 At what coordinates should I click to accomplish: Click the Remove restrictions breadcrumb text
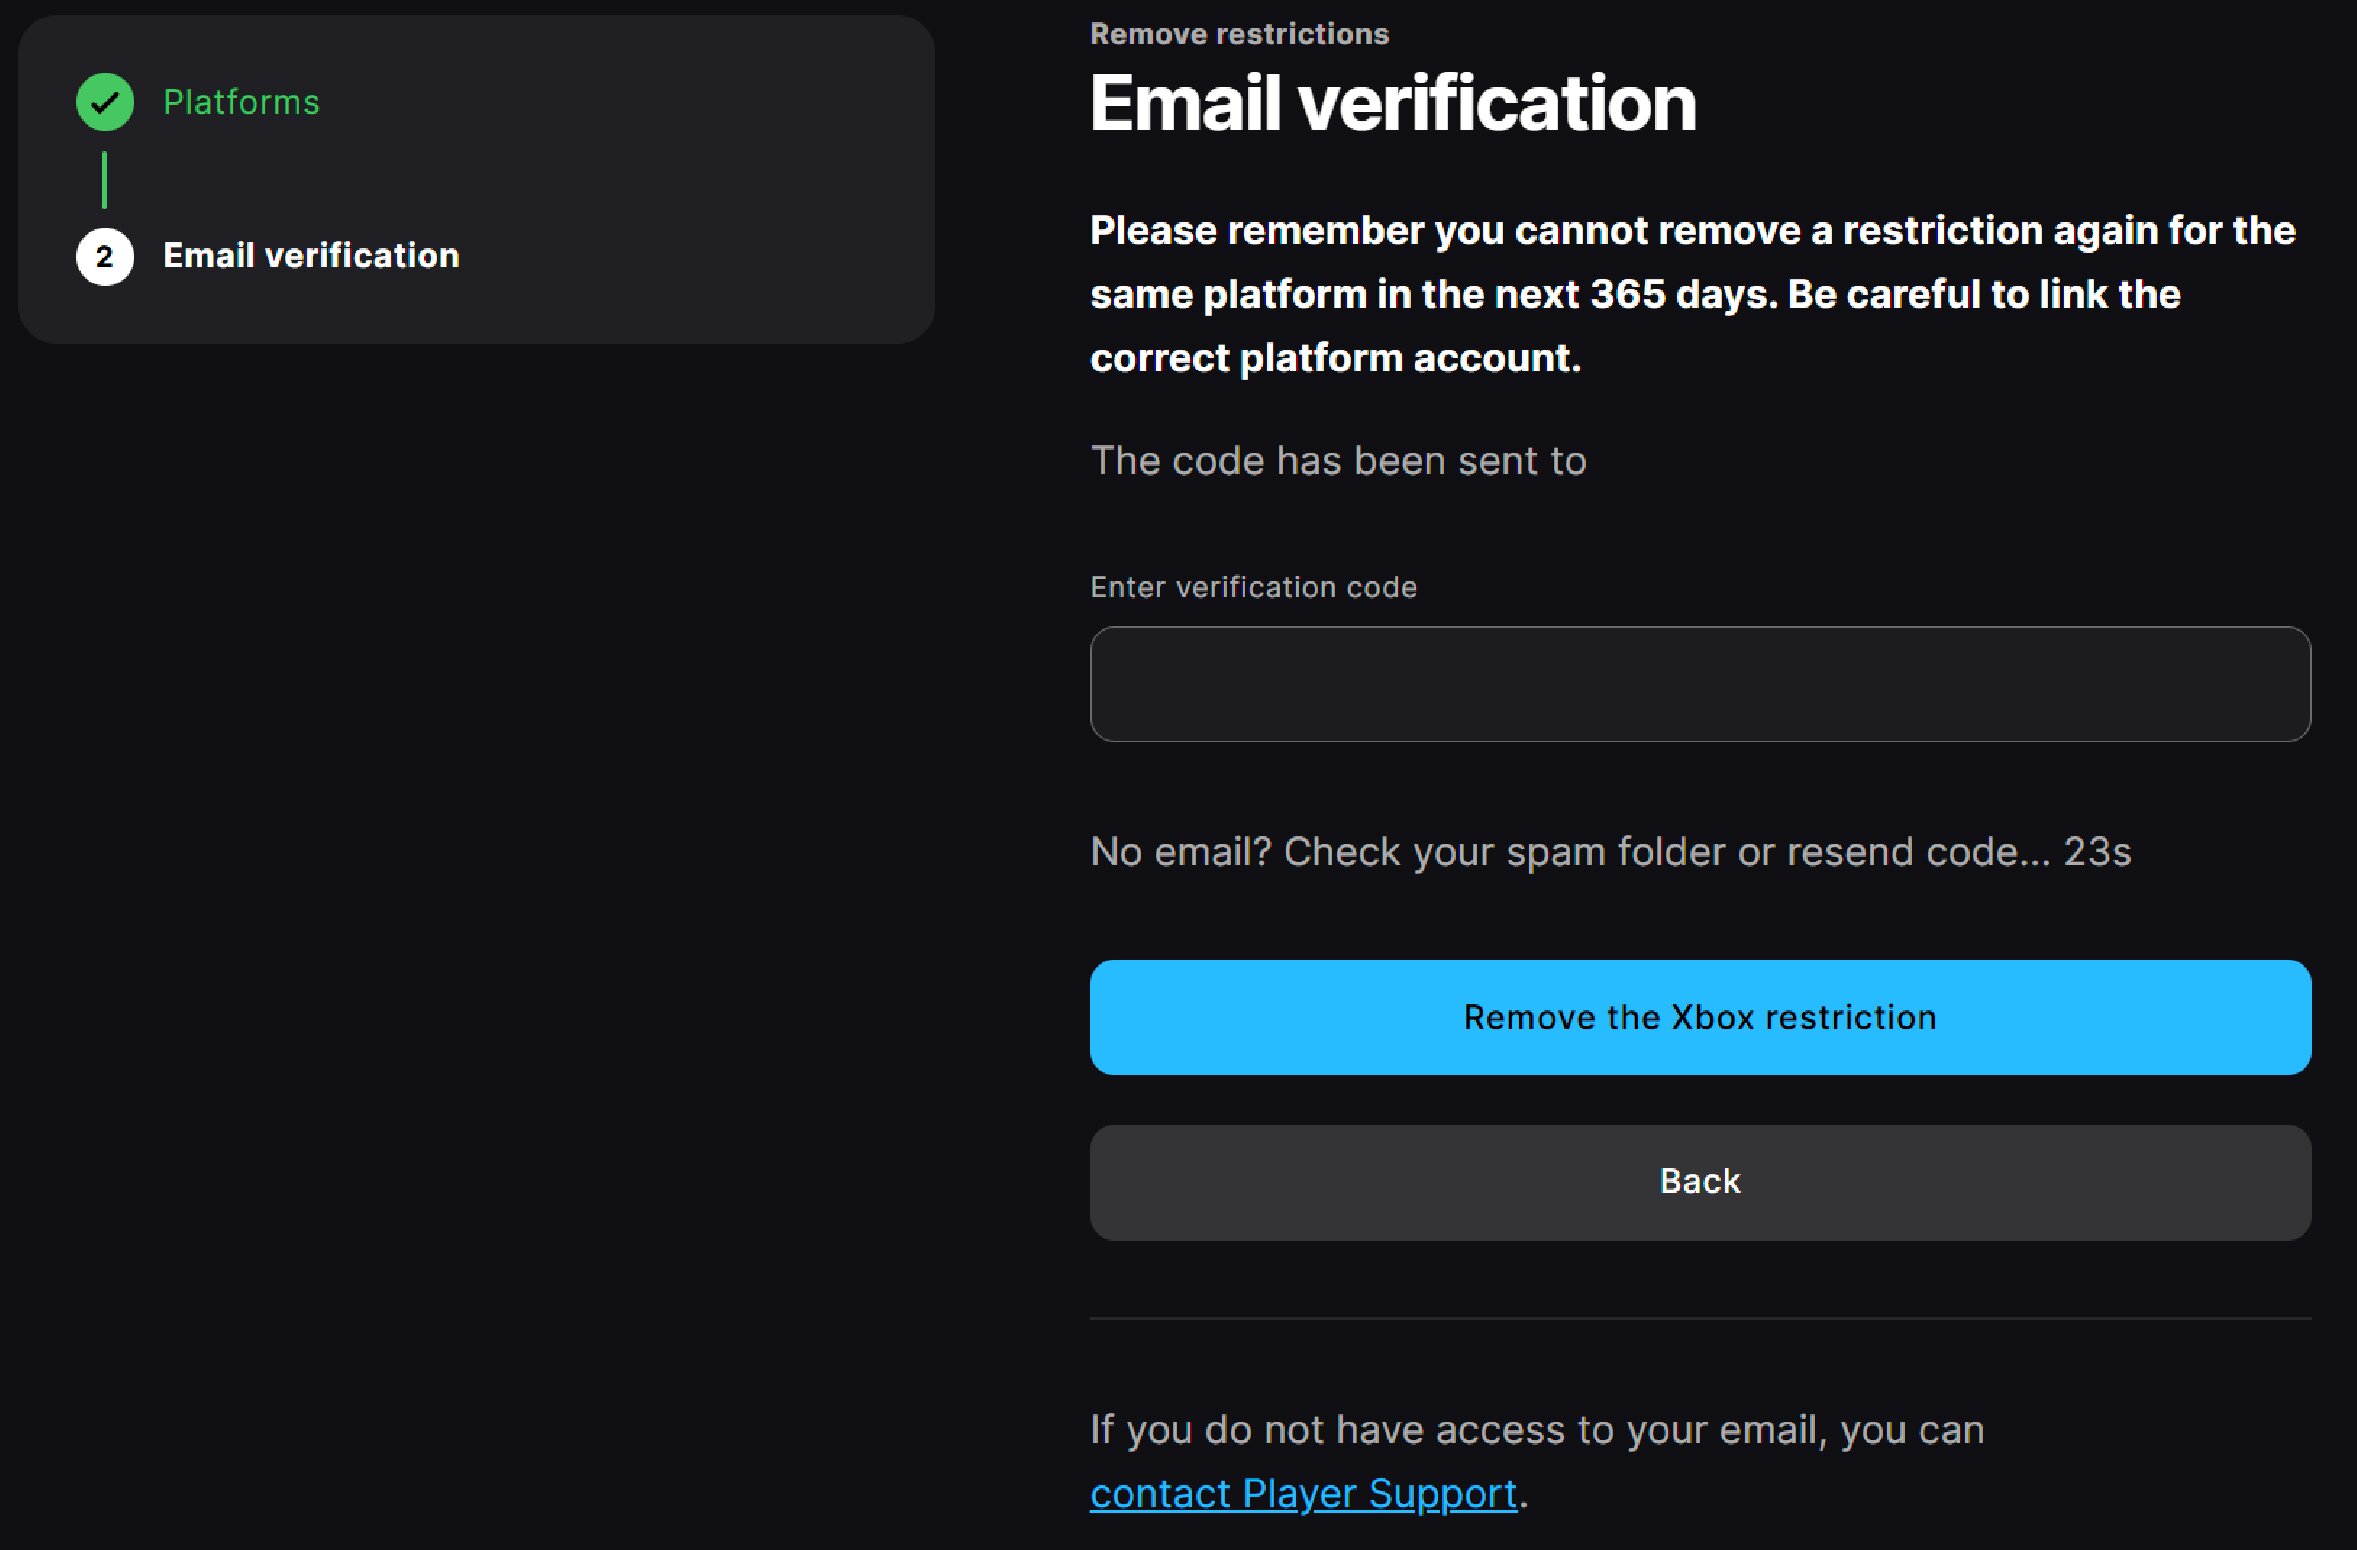1239,34
